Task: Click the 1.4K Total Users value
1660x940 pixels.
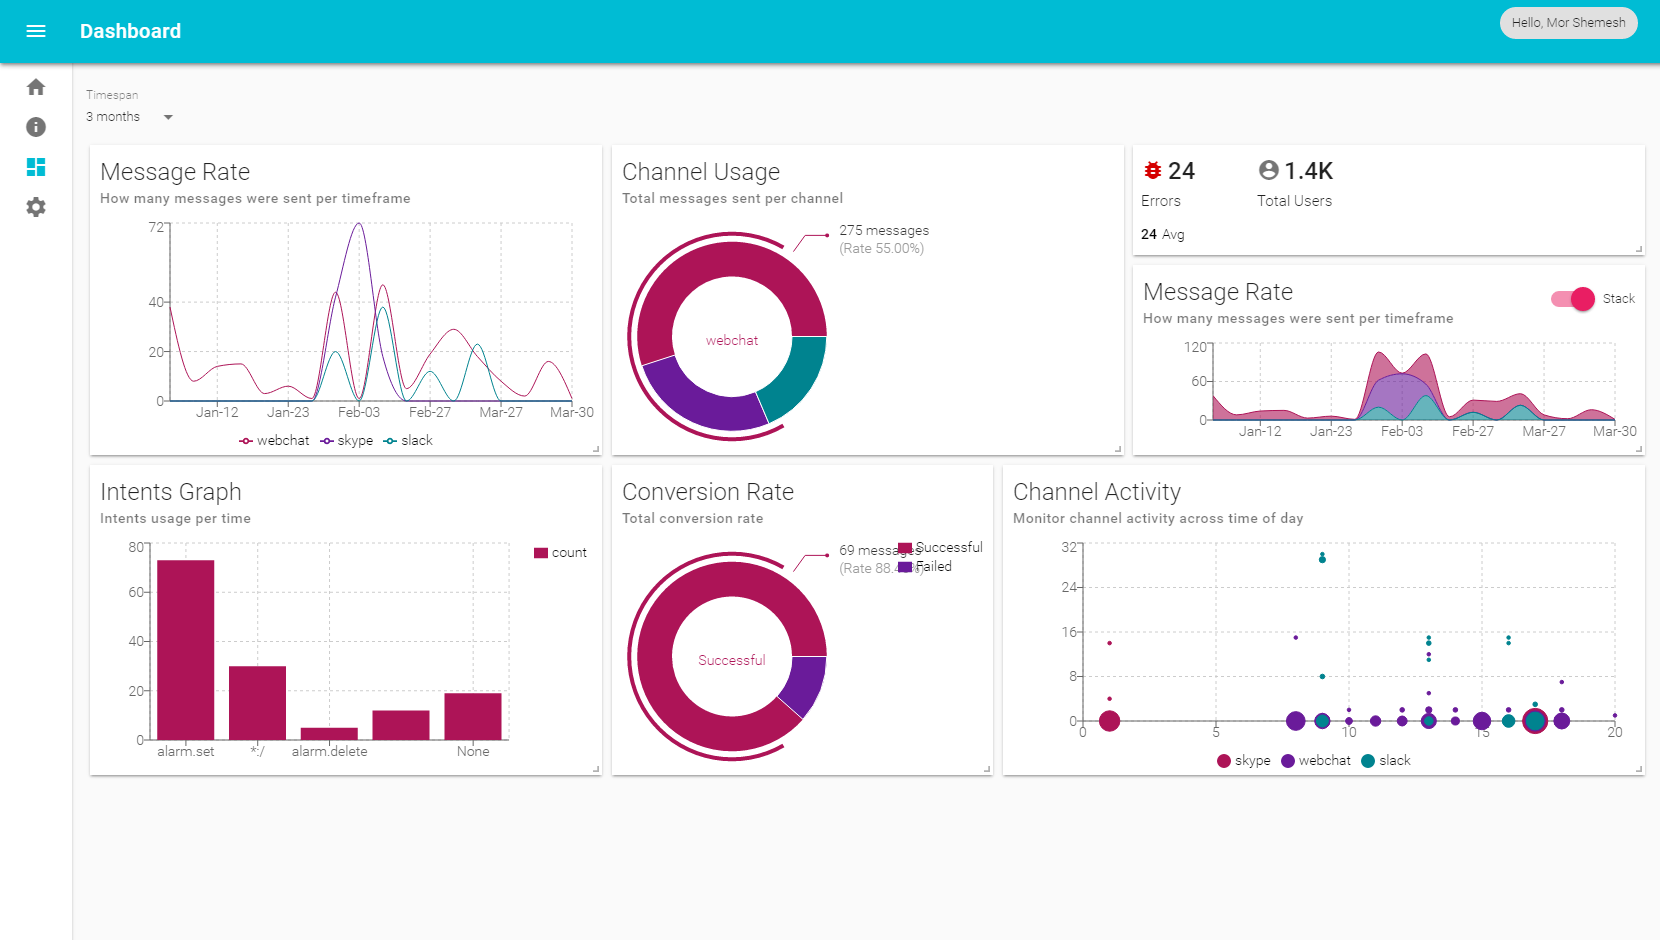Action: [x=1308, y=171]
